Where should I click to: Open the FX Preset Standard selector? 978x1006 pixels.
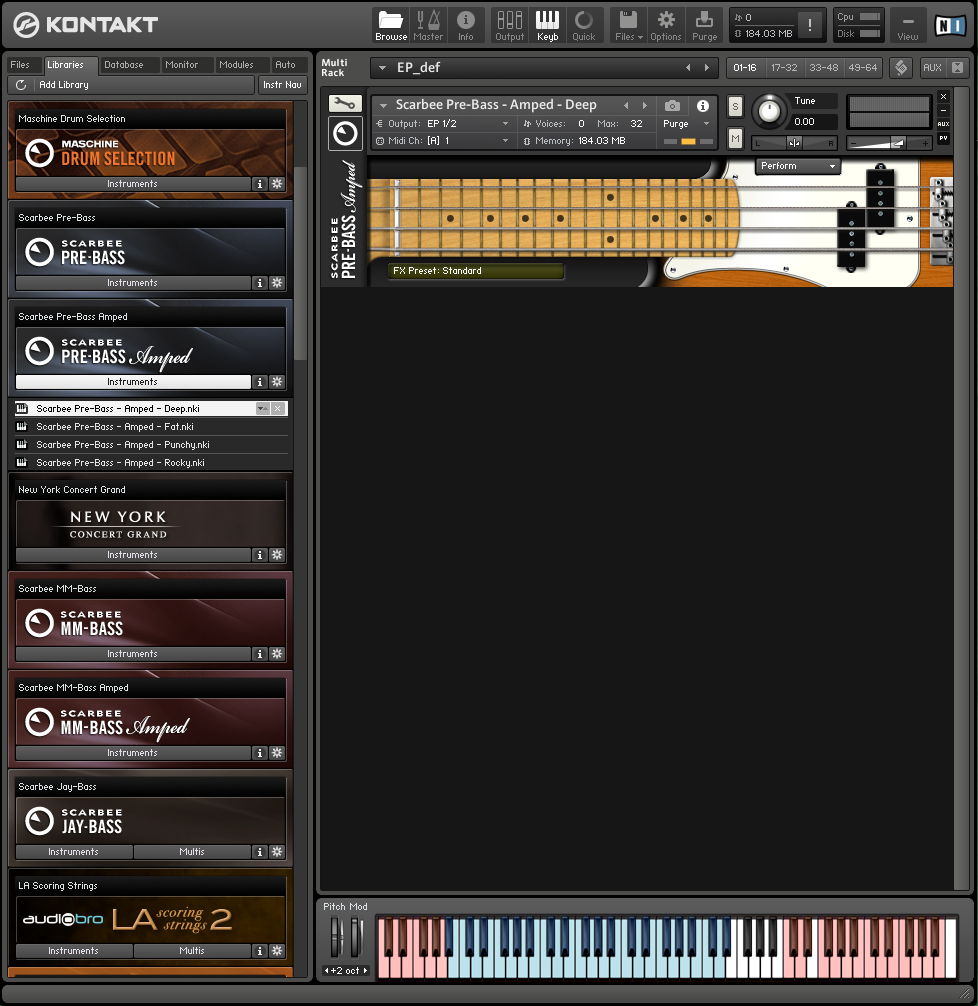point(476,271)
